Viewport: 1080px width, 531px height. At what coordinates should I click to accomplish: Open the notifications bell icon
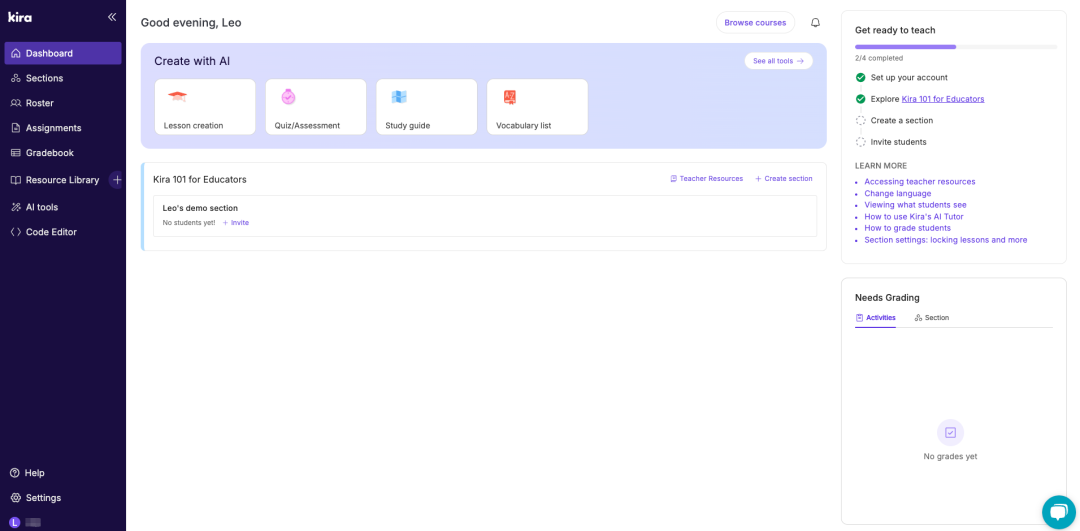tap(815, 23)
